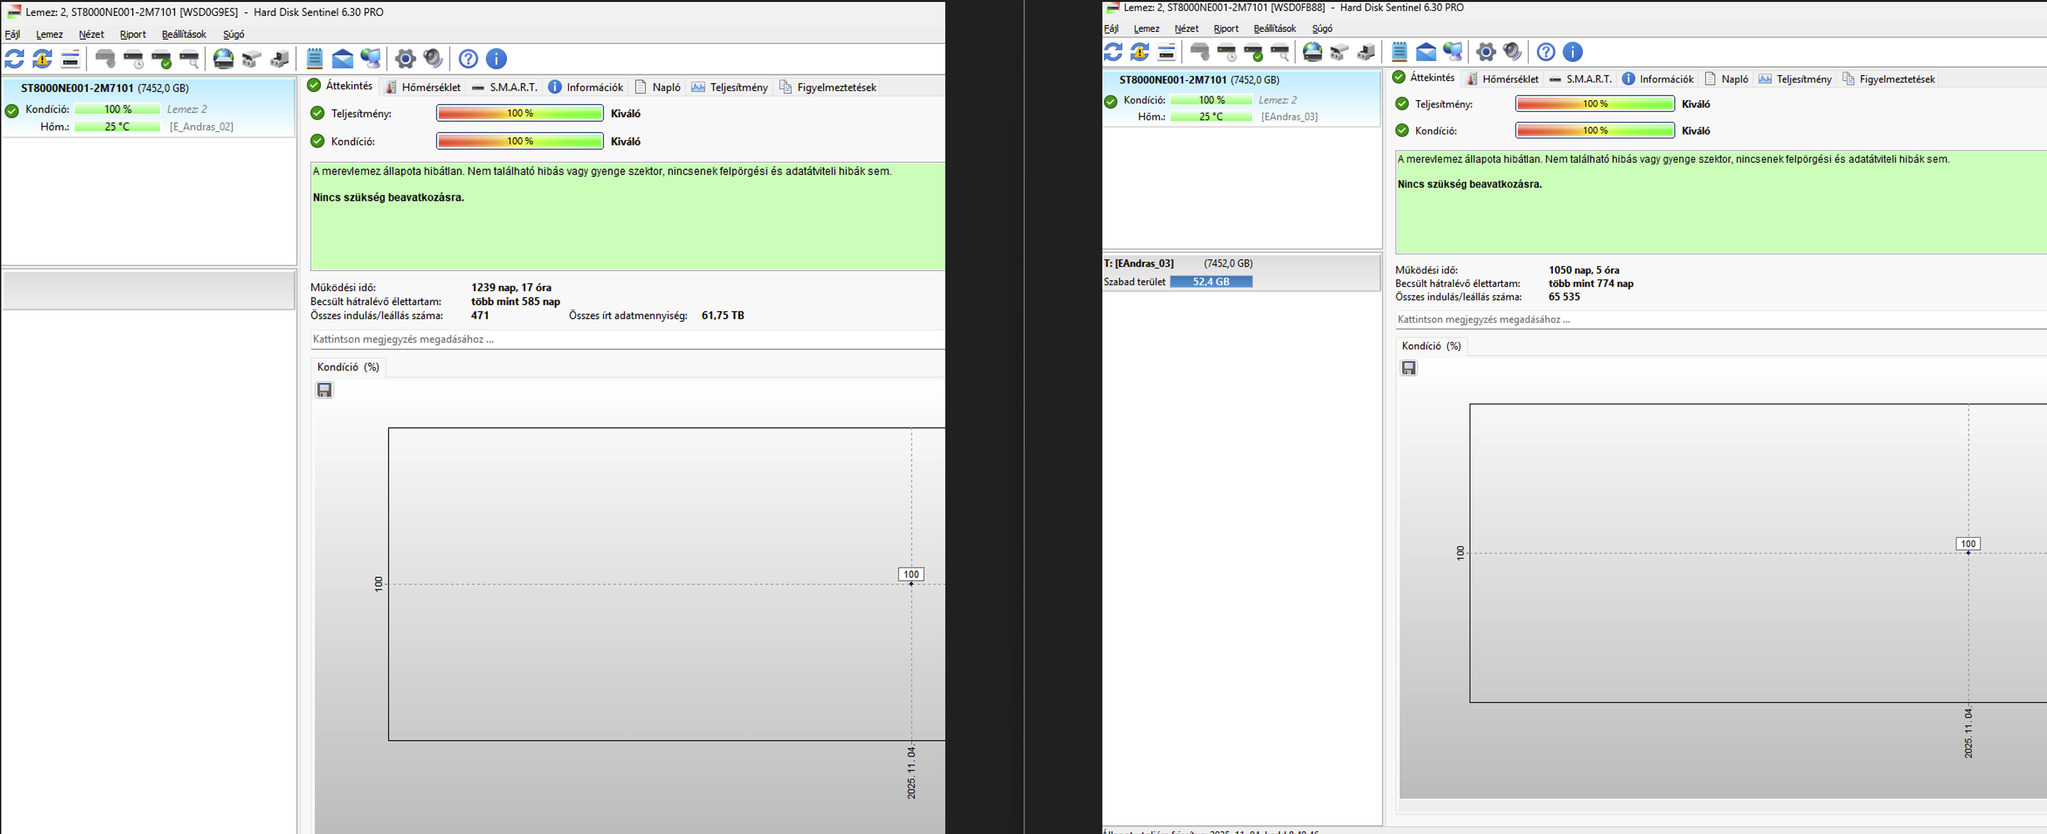
Task: Open the Riport menu in the left window
Action: [x=133, y=34]
